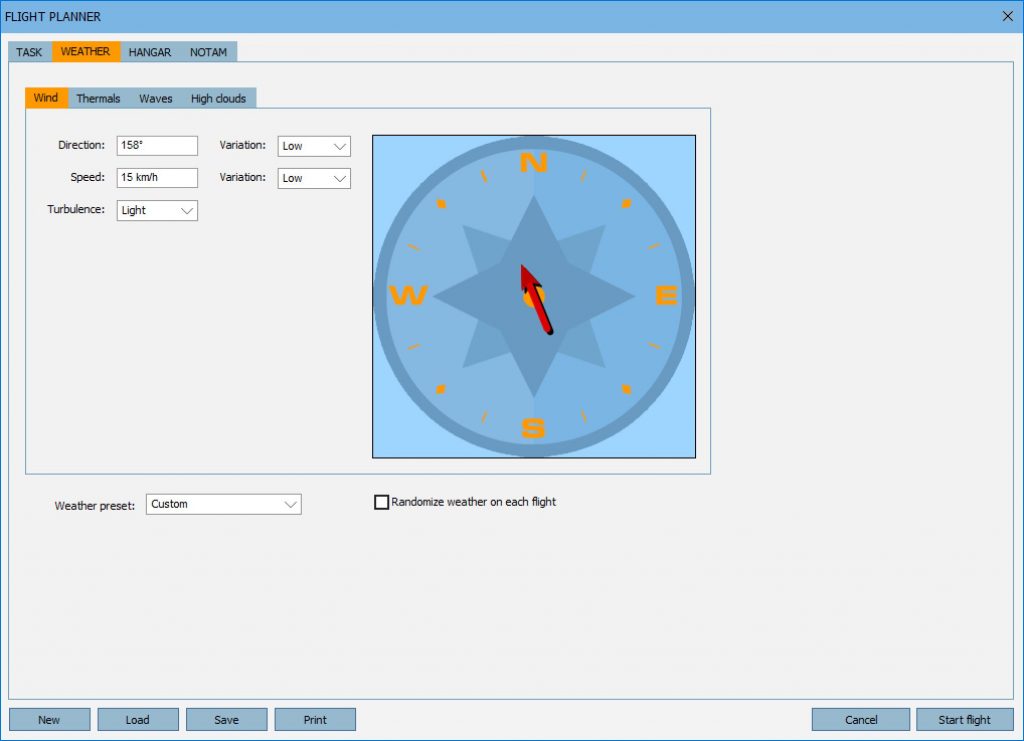The height and width of the screenshot is (741, 1024).
Task: Enable Randomize weather on each flight
Action: coord(381,502)
